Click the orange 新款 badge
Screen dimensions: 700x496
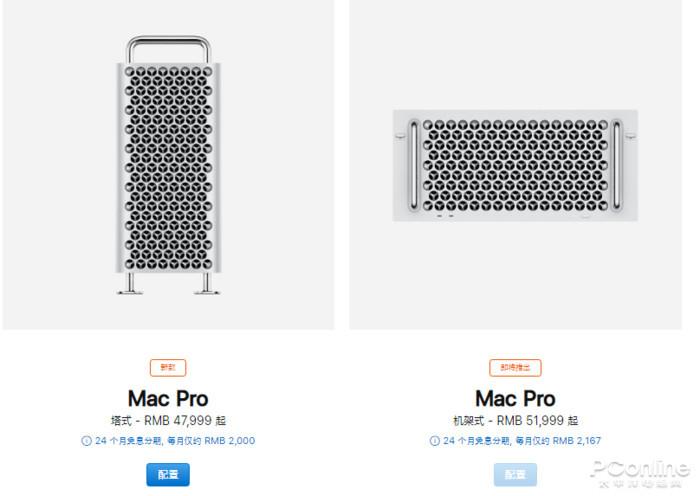(168, 368)
